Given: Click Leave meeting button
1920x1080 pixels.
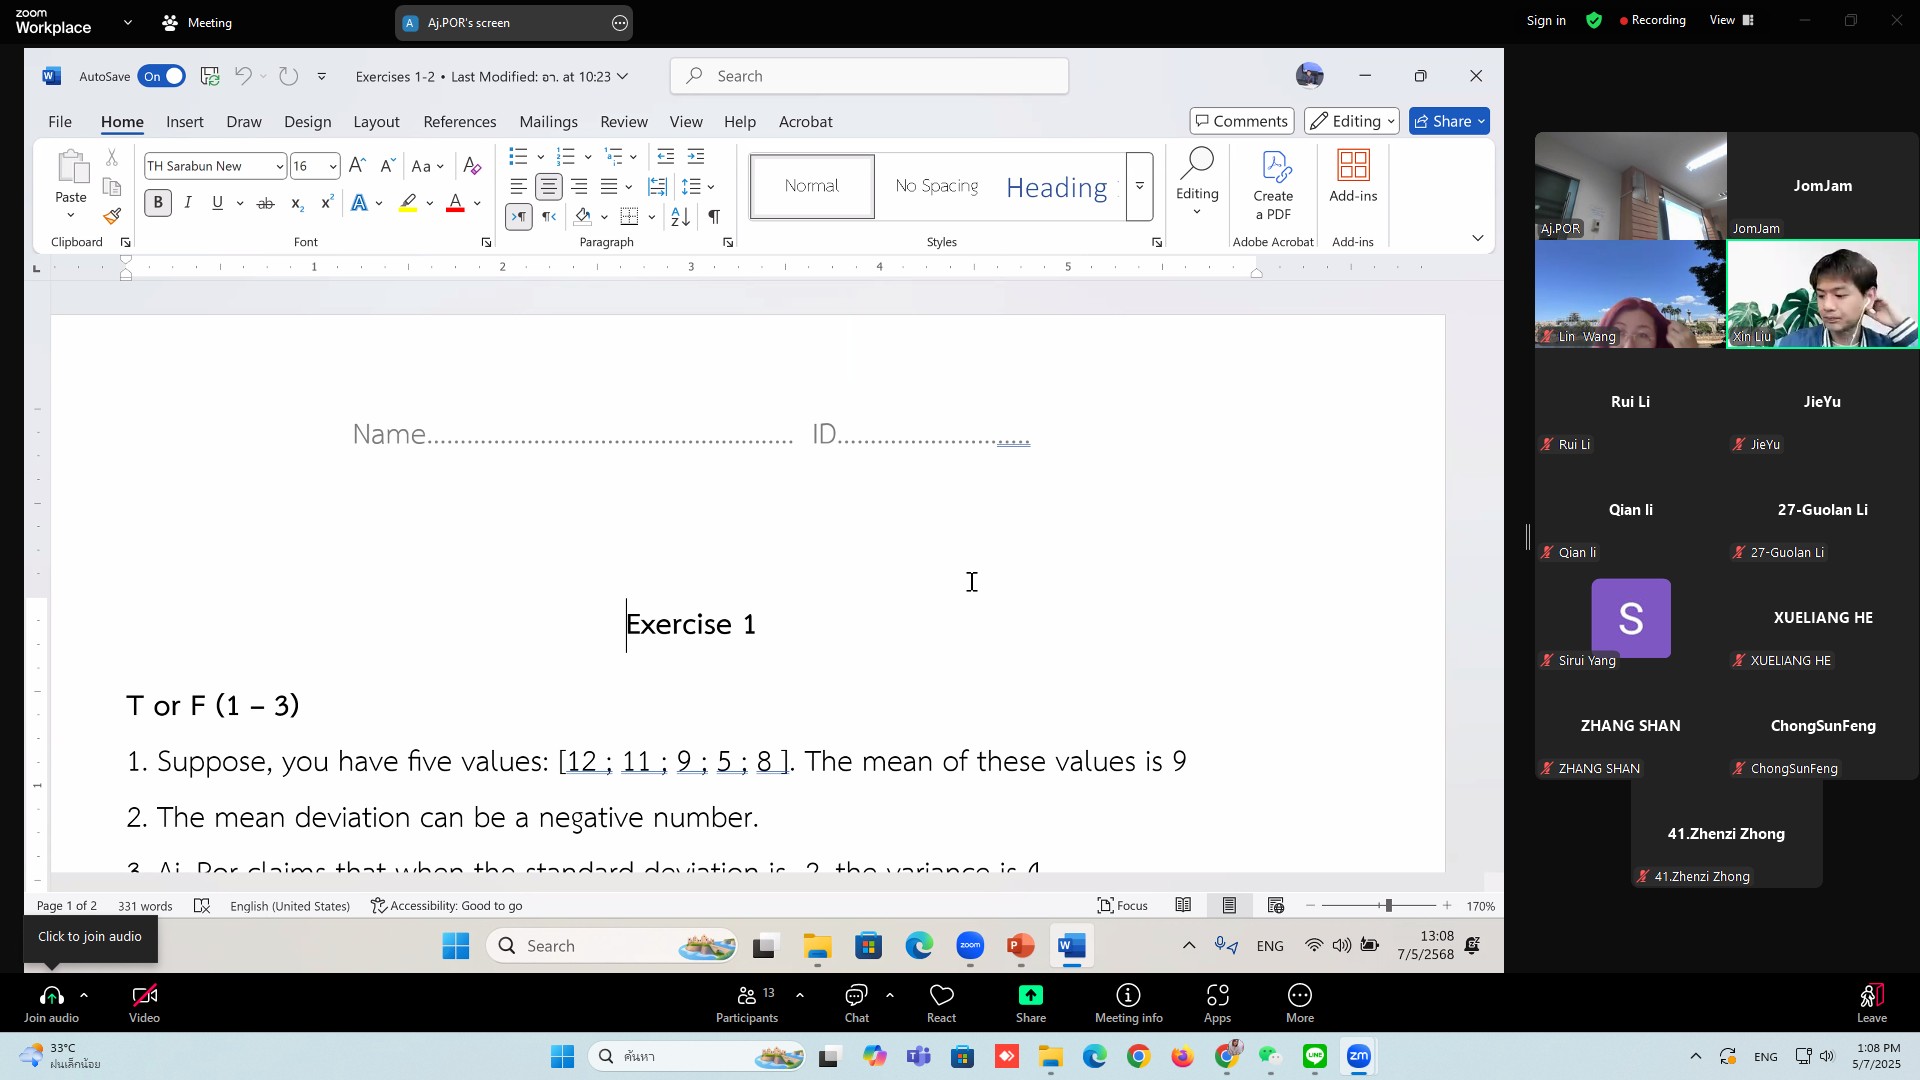Looking at the screenshot, I should tap(1872, 1003).
